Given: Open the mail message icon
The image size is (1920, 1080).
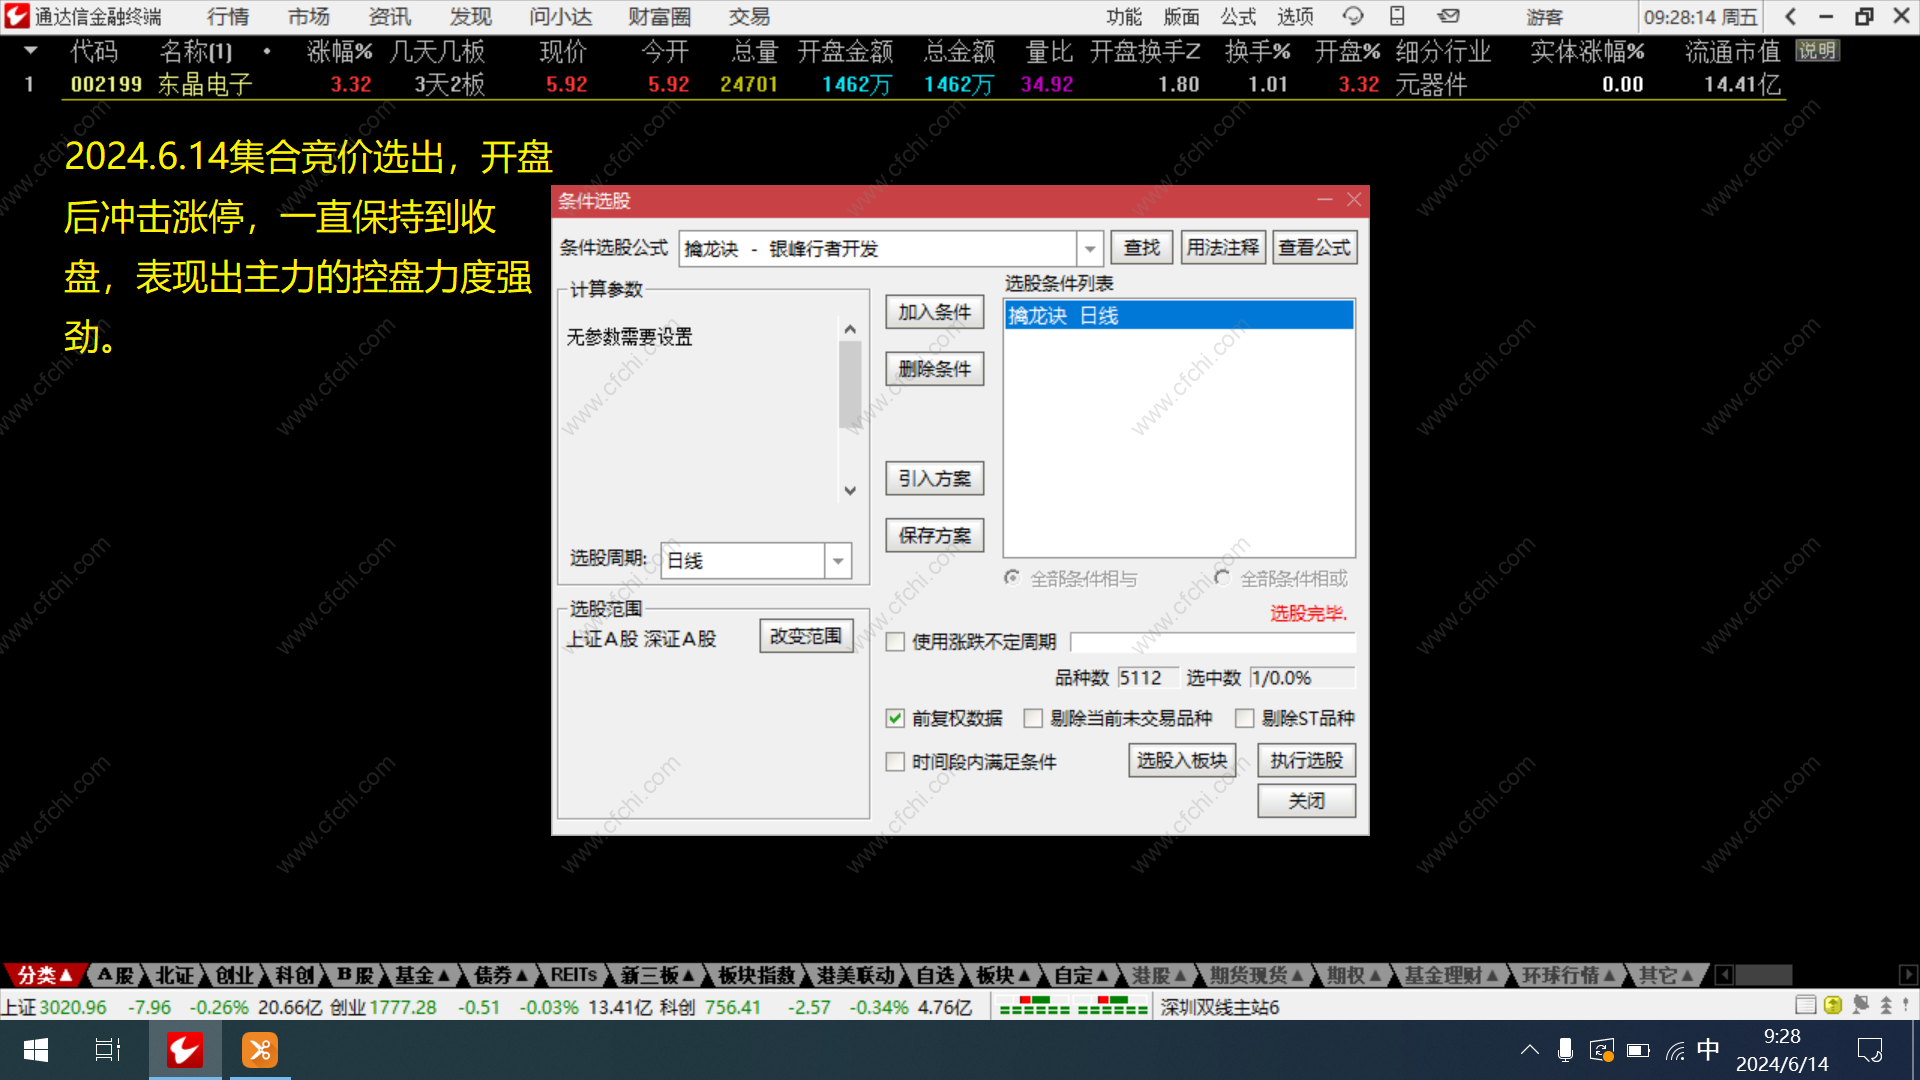Looking at the screenshot, I should coord(1448,16).
